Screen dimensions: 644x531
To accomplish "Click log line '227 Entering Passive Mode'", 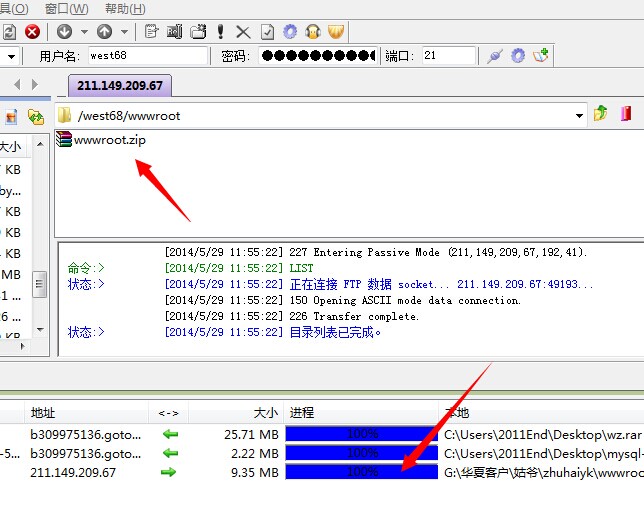I will click(376, 252).
